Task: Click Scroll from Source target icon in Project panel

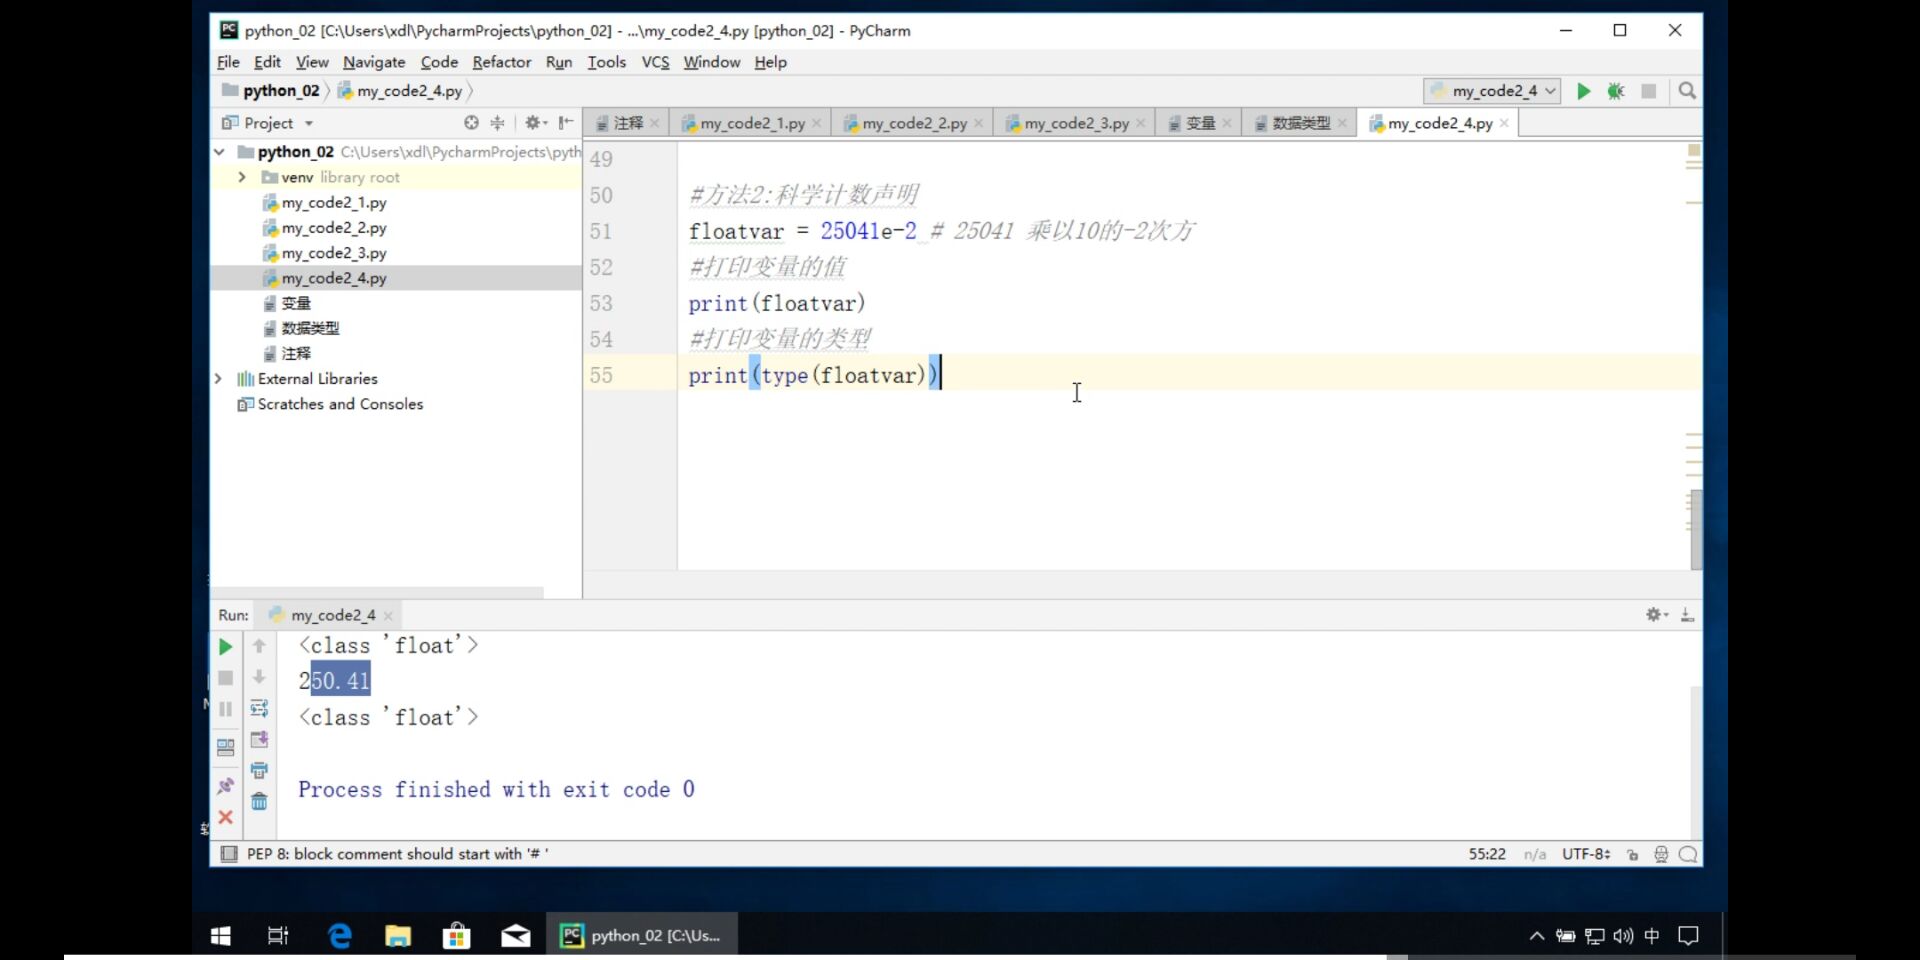Action: (471, 122)
